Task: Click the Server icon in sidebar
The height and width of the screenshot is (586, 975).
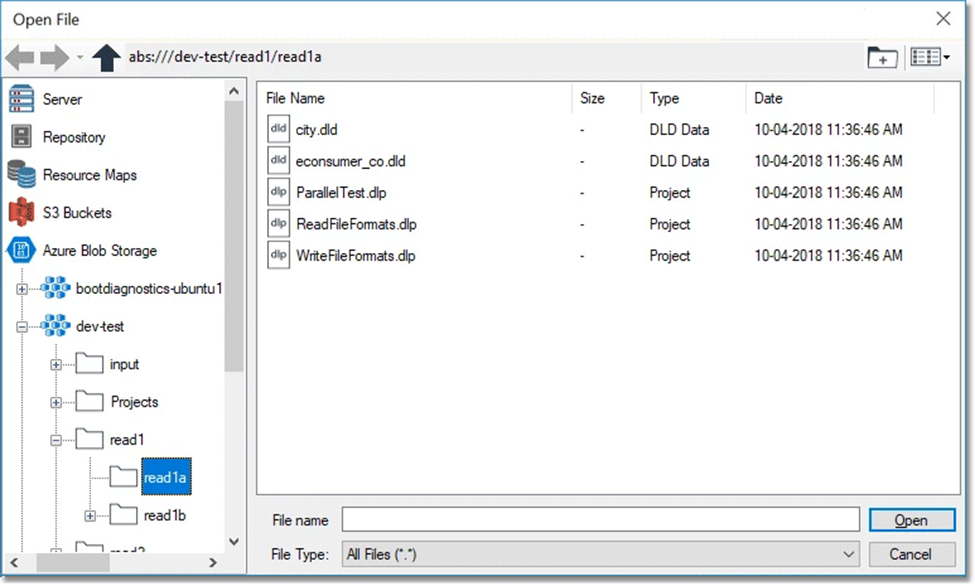Action: 22,100
